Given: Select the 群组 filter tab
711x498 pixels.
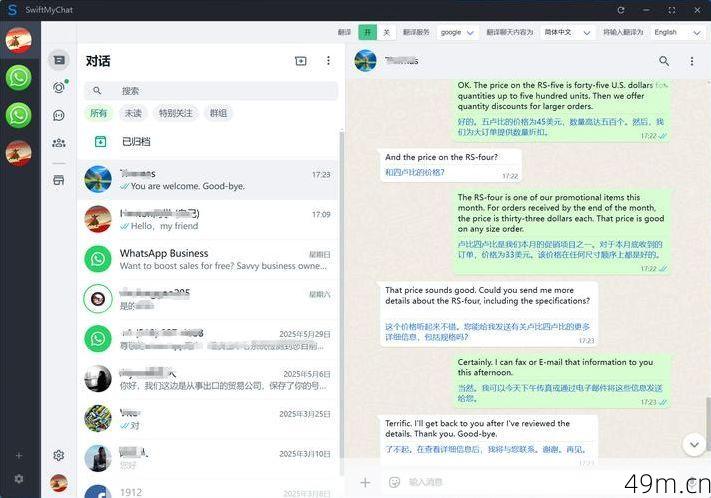Looking at the screenshot, I should coord(218,113).
